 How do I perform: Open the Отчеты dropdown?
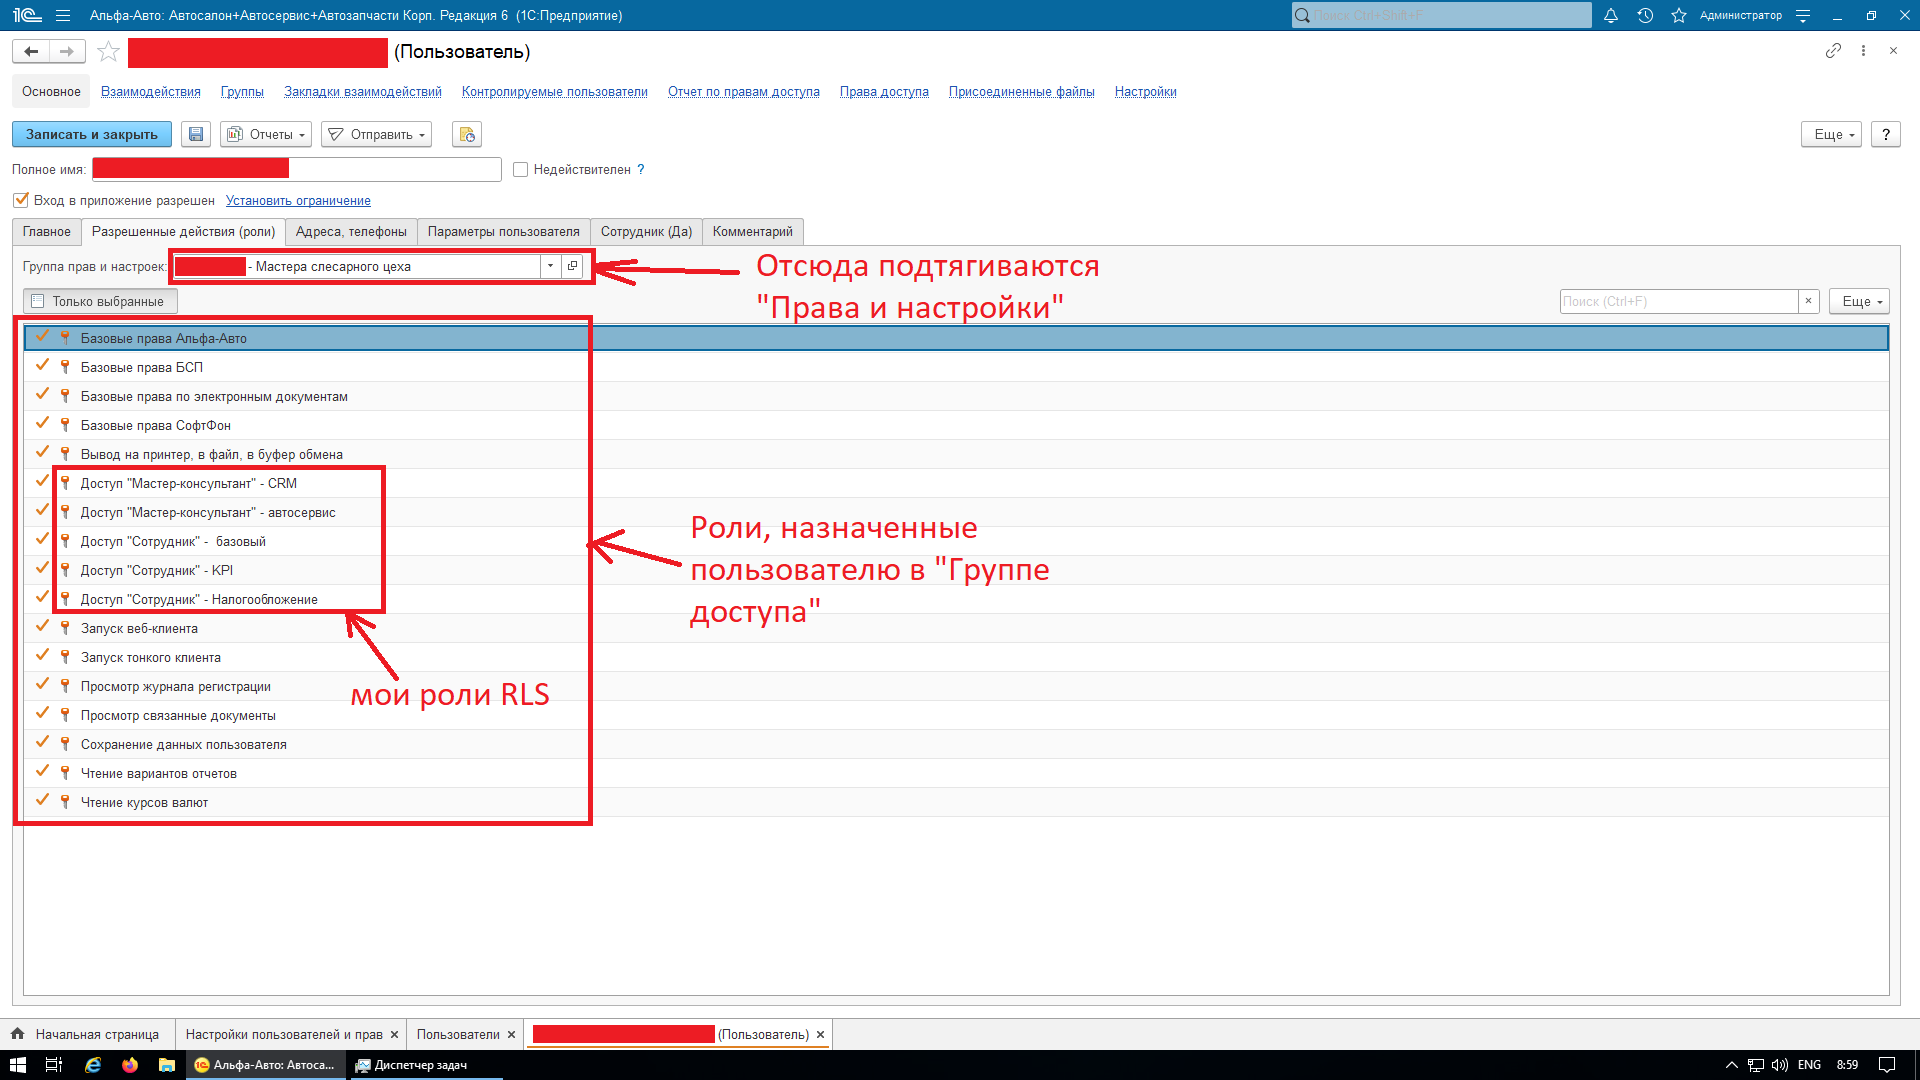(x=266, y=134)
